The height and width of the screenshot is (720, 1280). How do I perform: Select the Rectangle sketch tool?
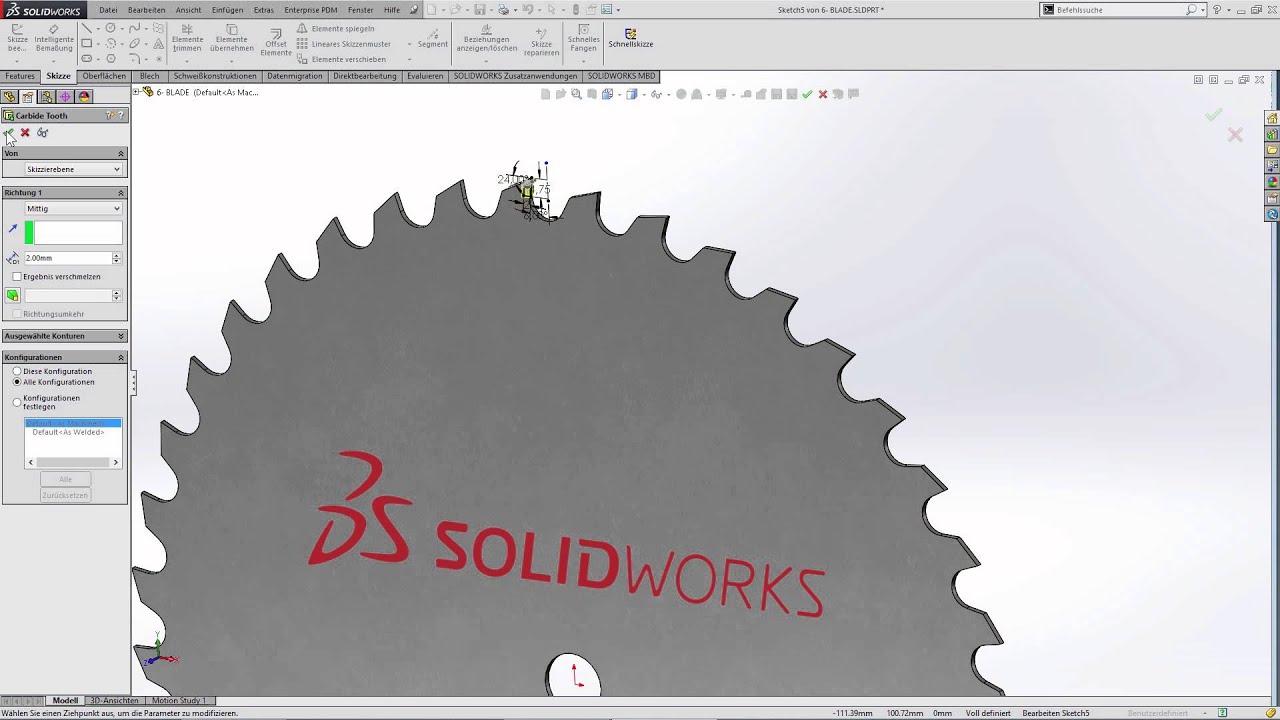tap(87, 43)
